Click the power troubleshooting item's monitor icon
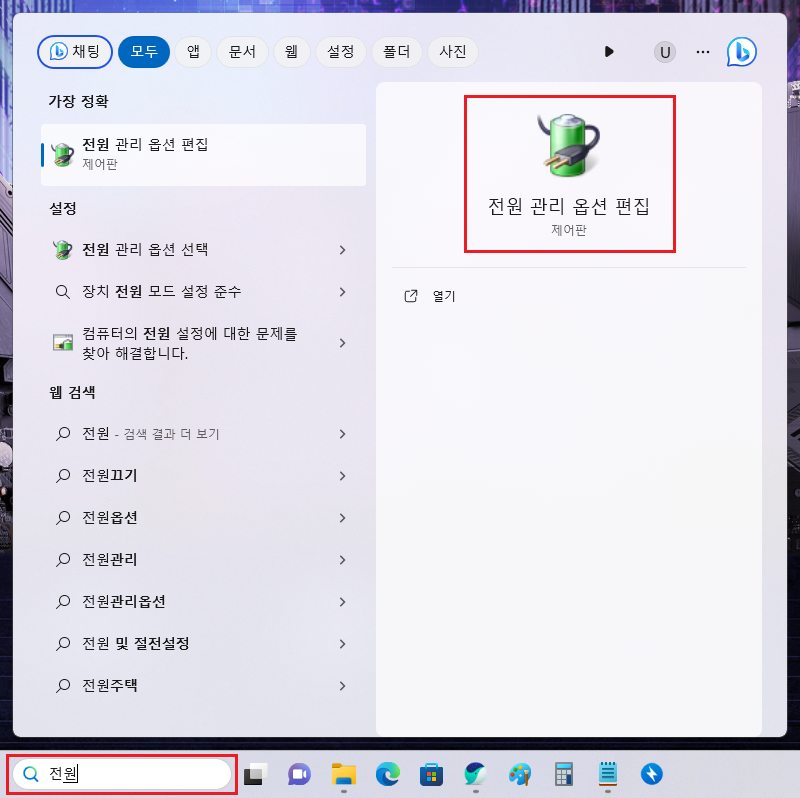Viewport: 800px width, 798px height. [64, 344]
